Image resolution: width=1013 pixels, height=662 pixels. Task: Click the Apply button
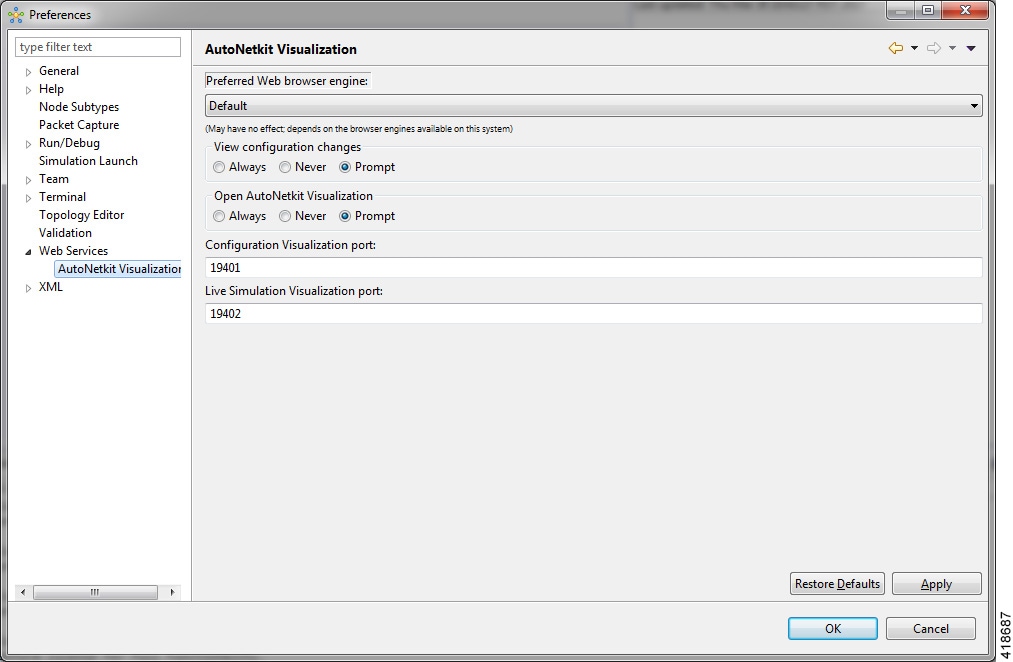pyautogui.click(x=937, y=584)
